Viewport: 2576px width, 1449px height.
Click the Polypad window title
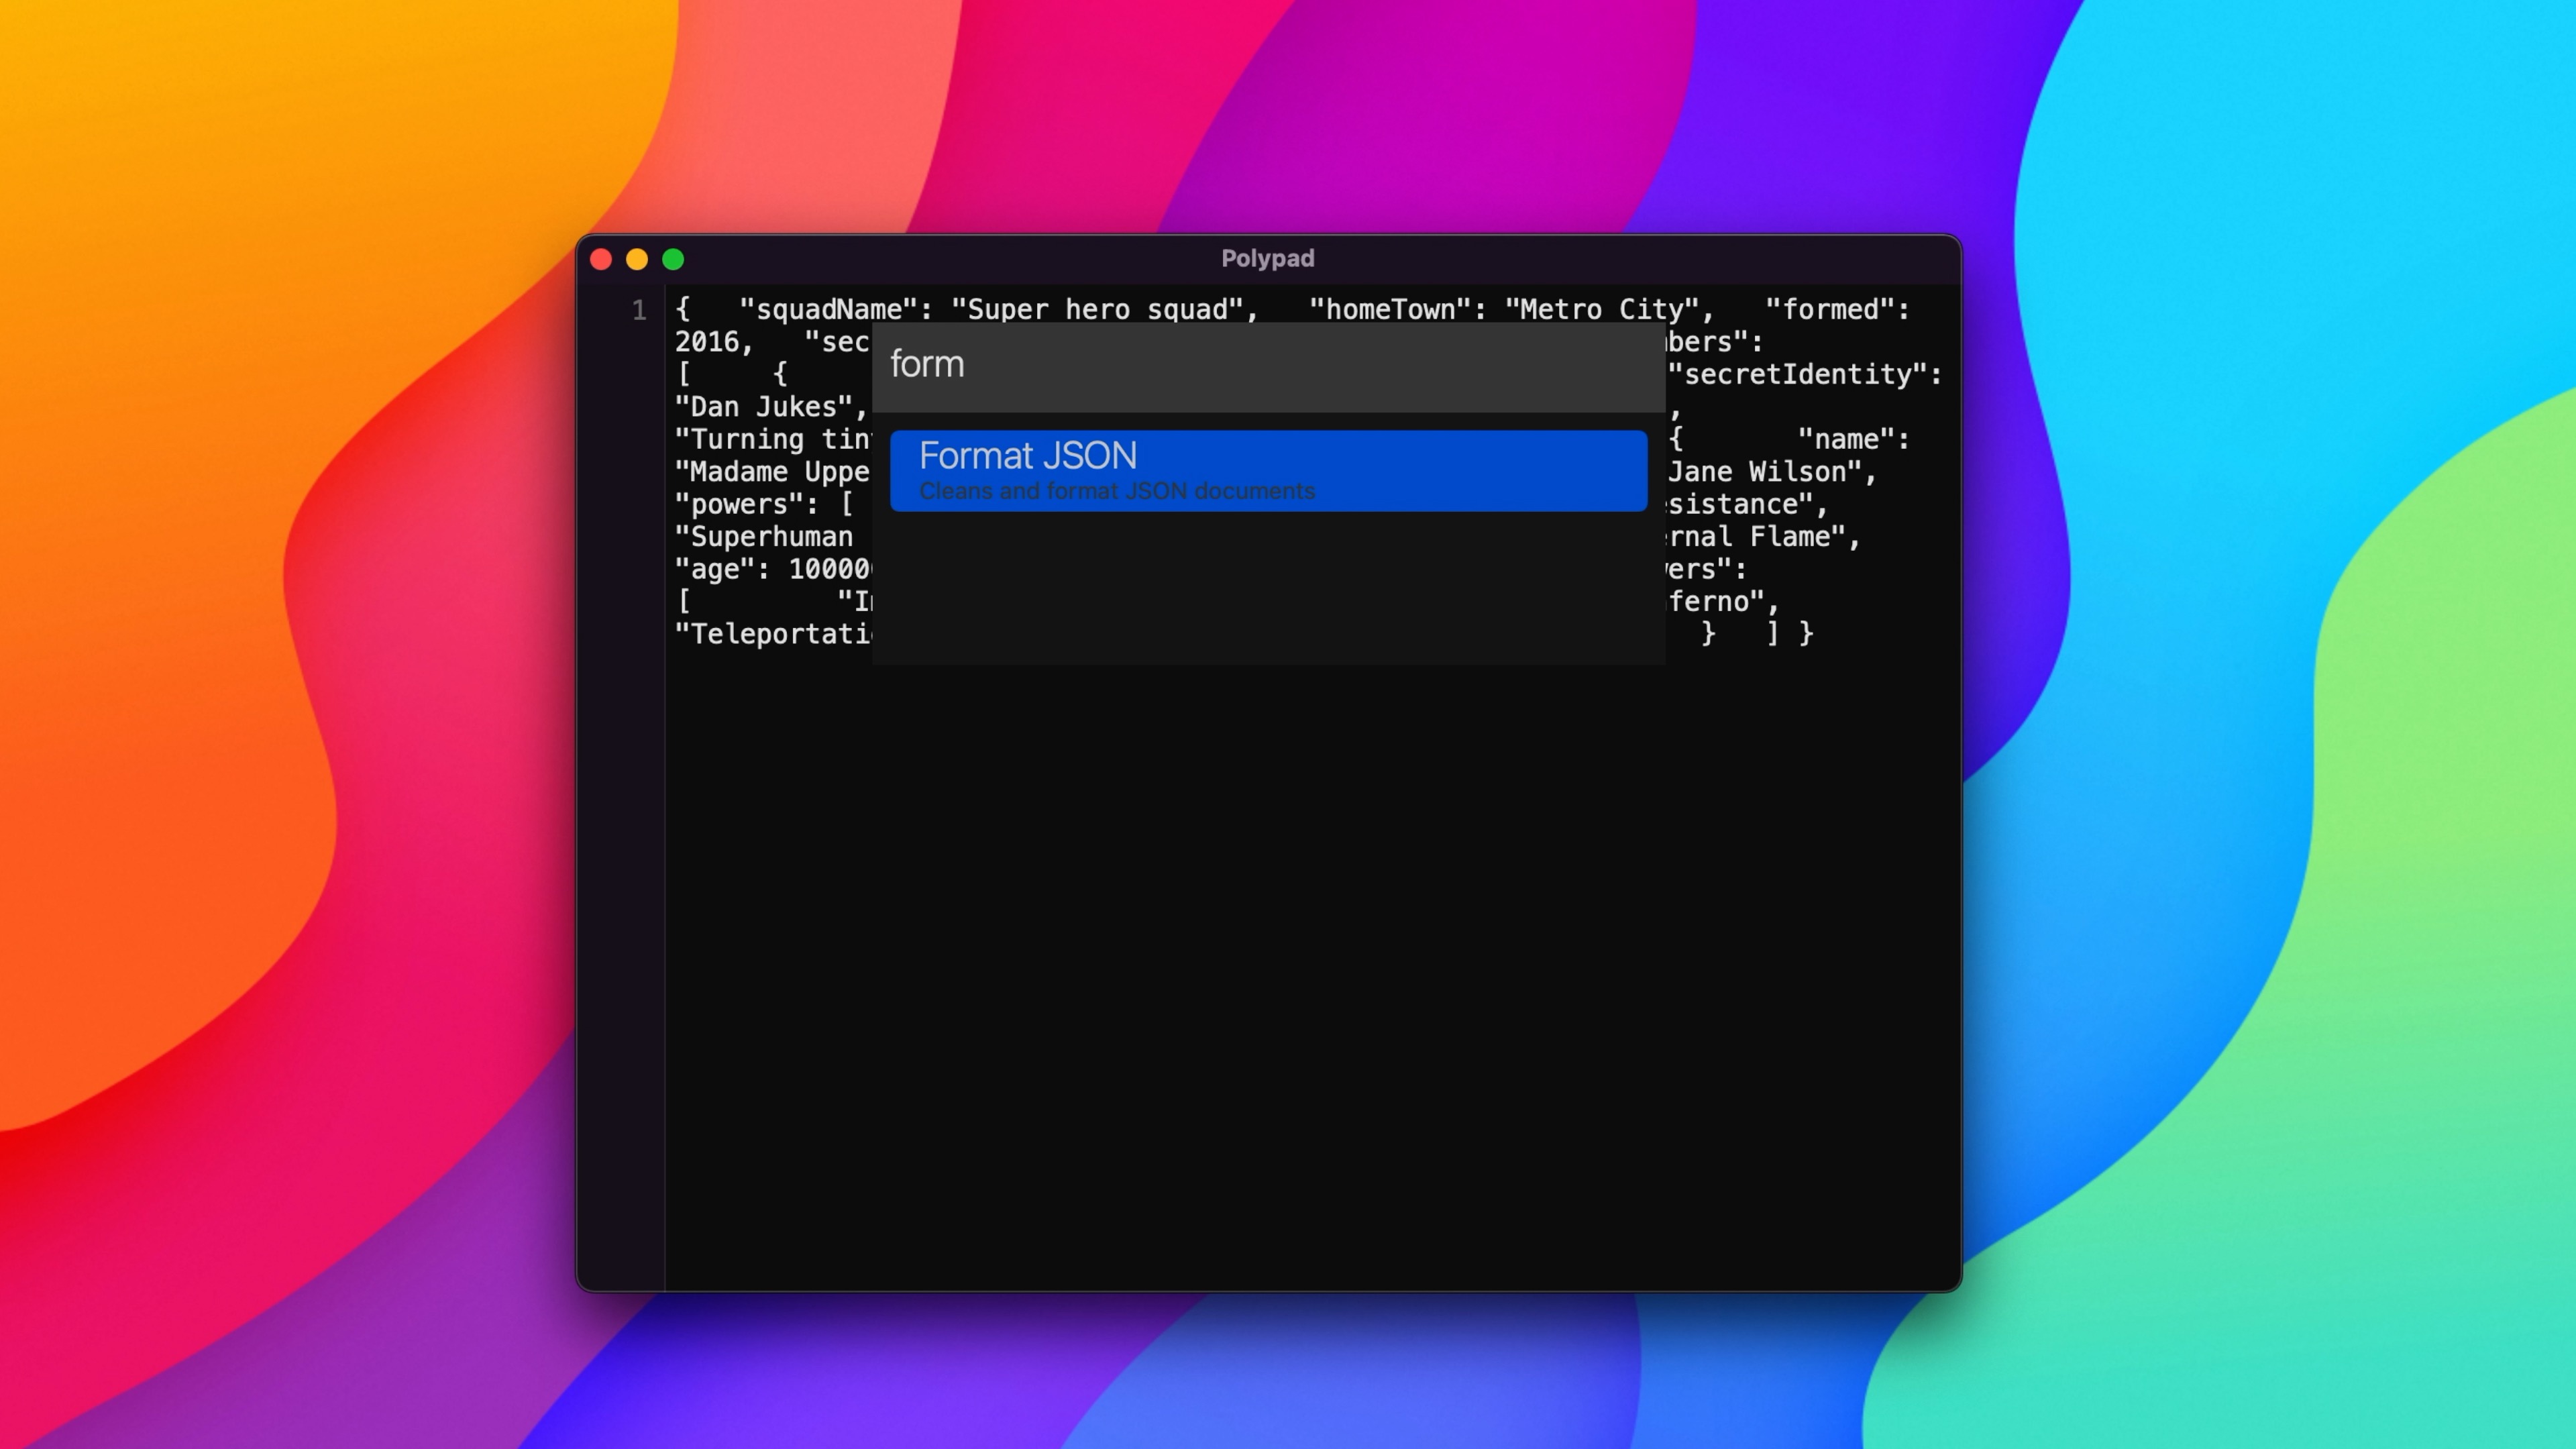1267,259
